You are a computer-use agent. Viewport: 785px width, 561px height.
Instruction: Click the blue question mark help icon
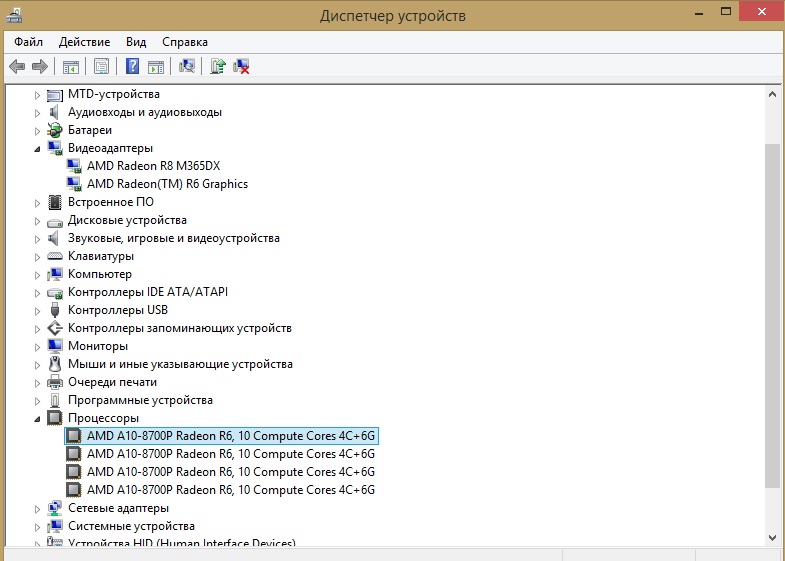(132, 67)
